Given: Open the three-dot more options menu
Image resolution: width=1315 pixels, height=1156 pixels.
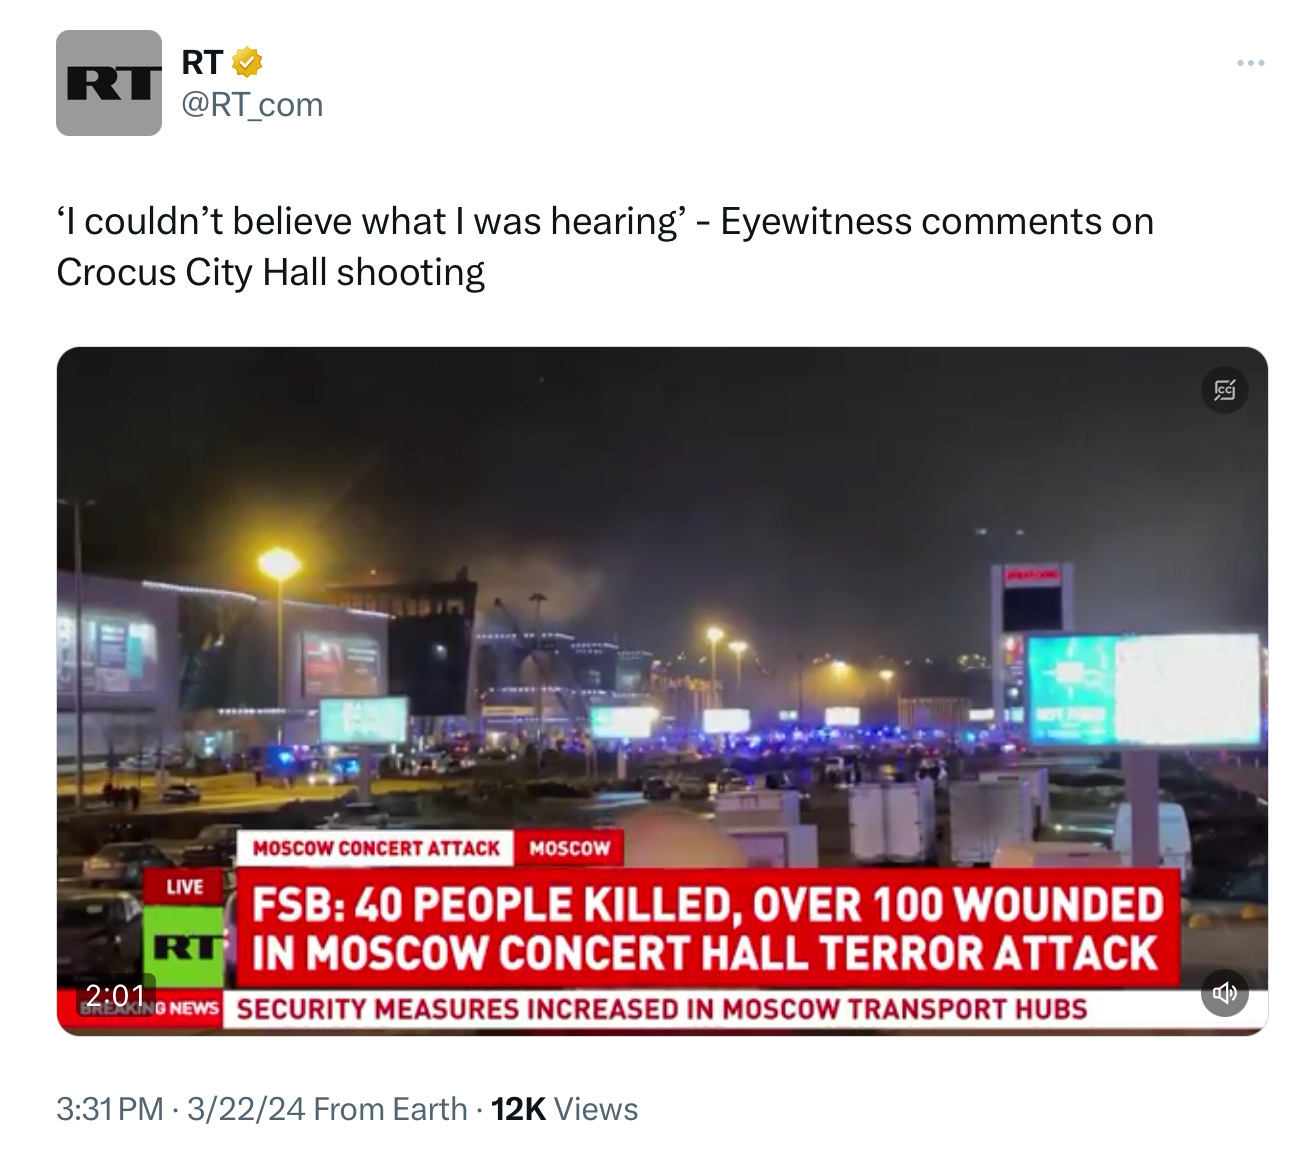Looking at the screenshot, I should [x=1250, y=63].
